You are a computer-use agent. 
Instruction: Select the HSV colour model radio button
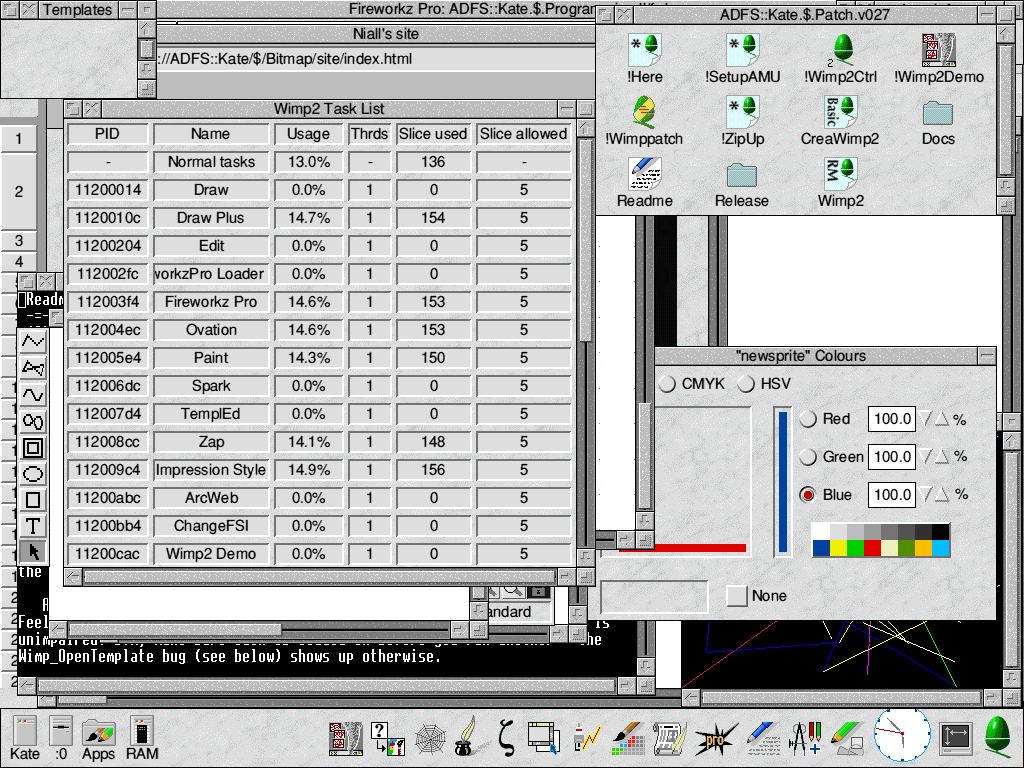coord(746,384)
